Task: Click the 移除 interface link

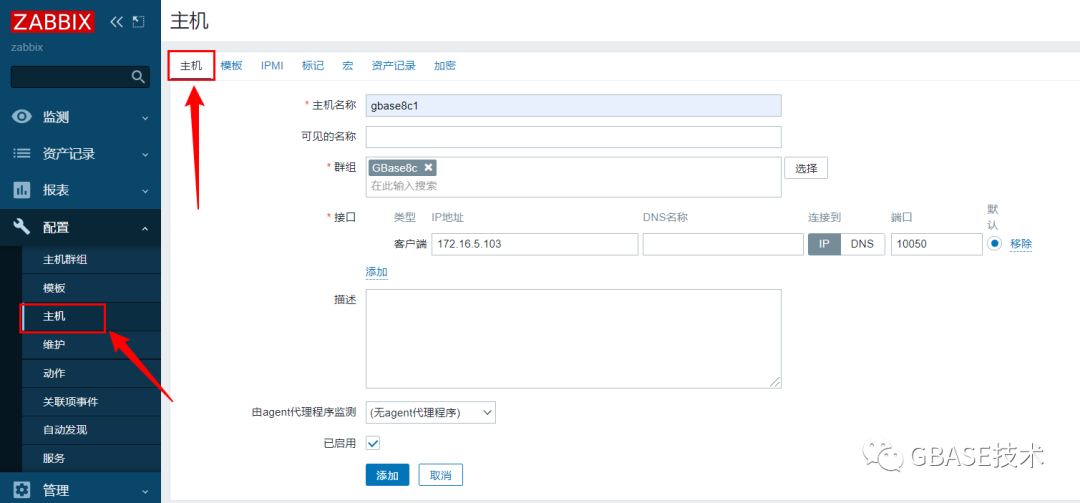Action: [1021, 244]
